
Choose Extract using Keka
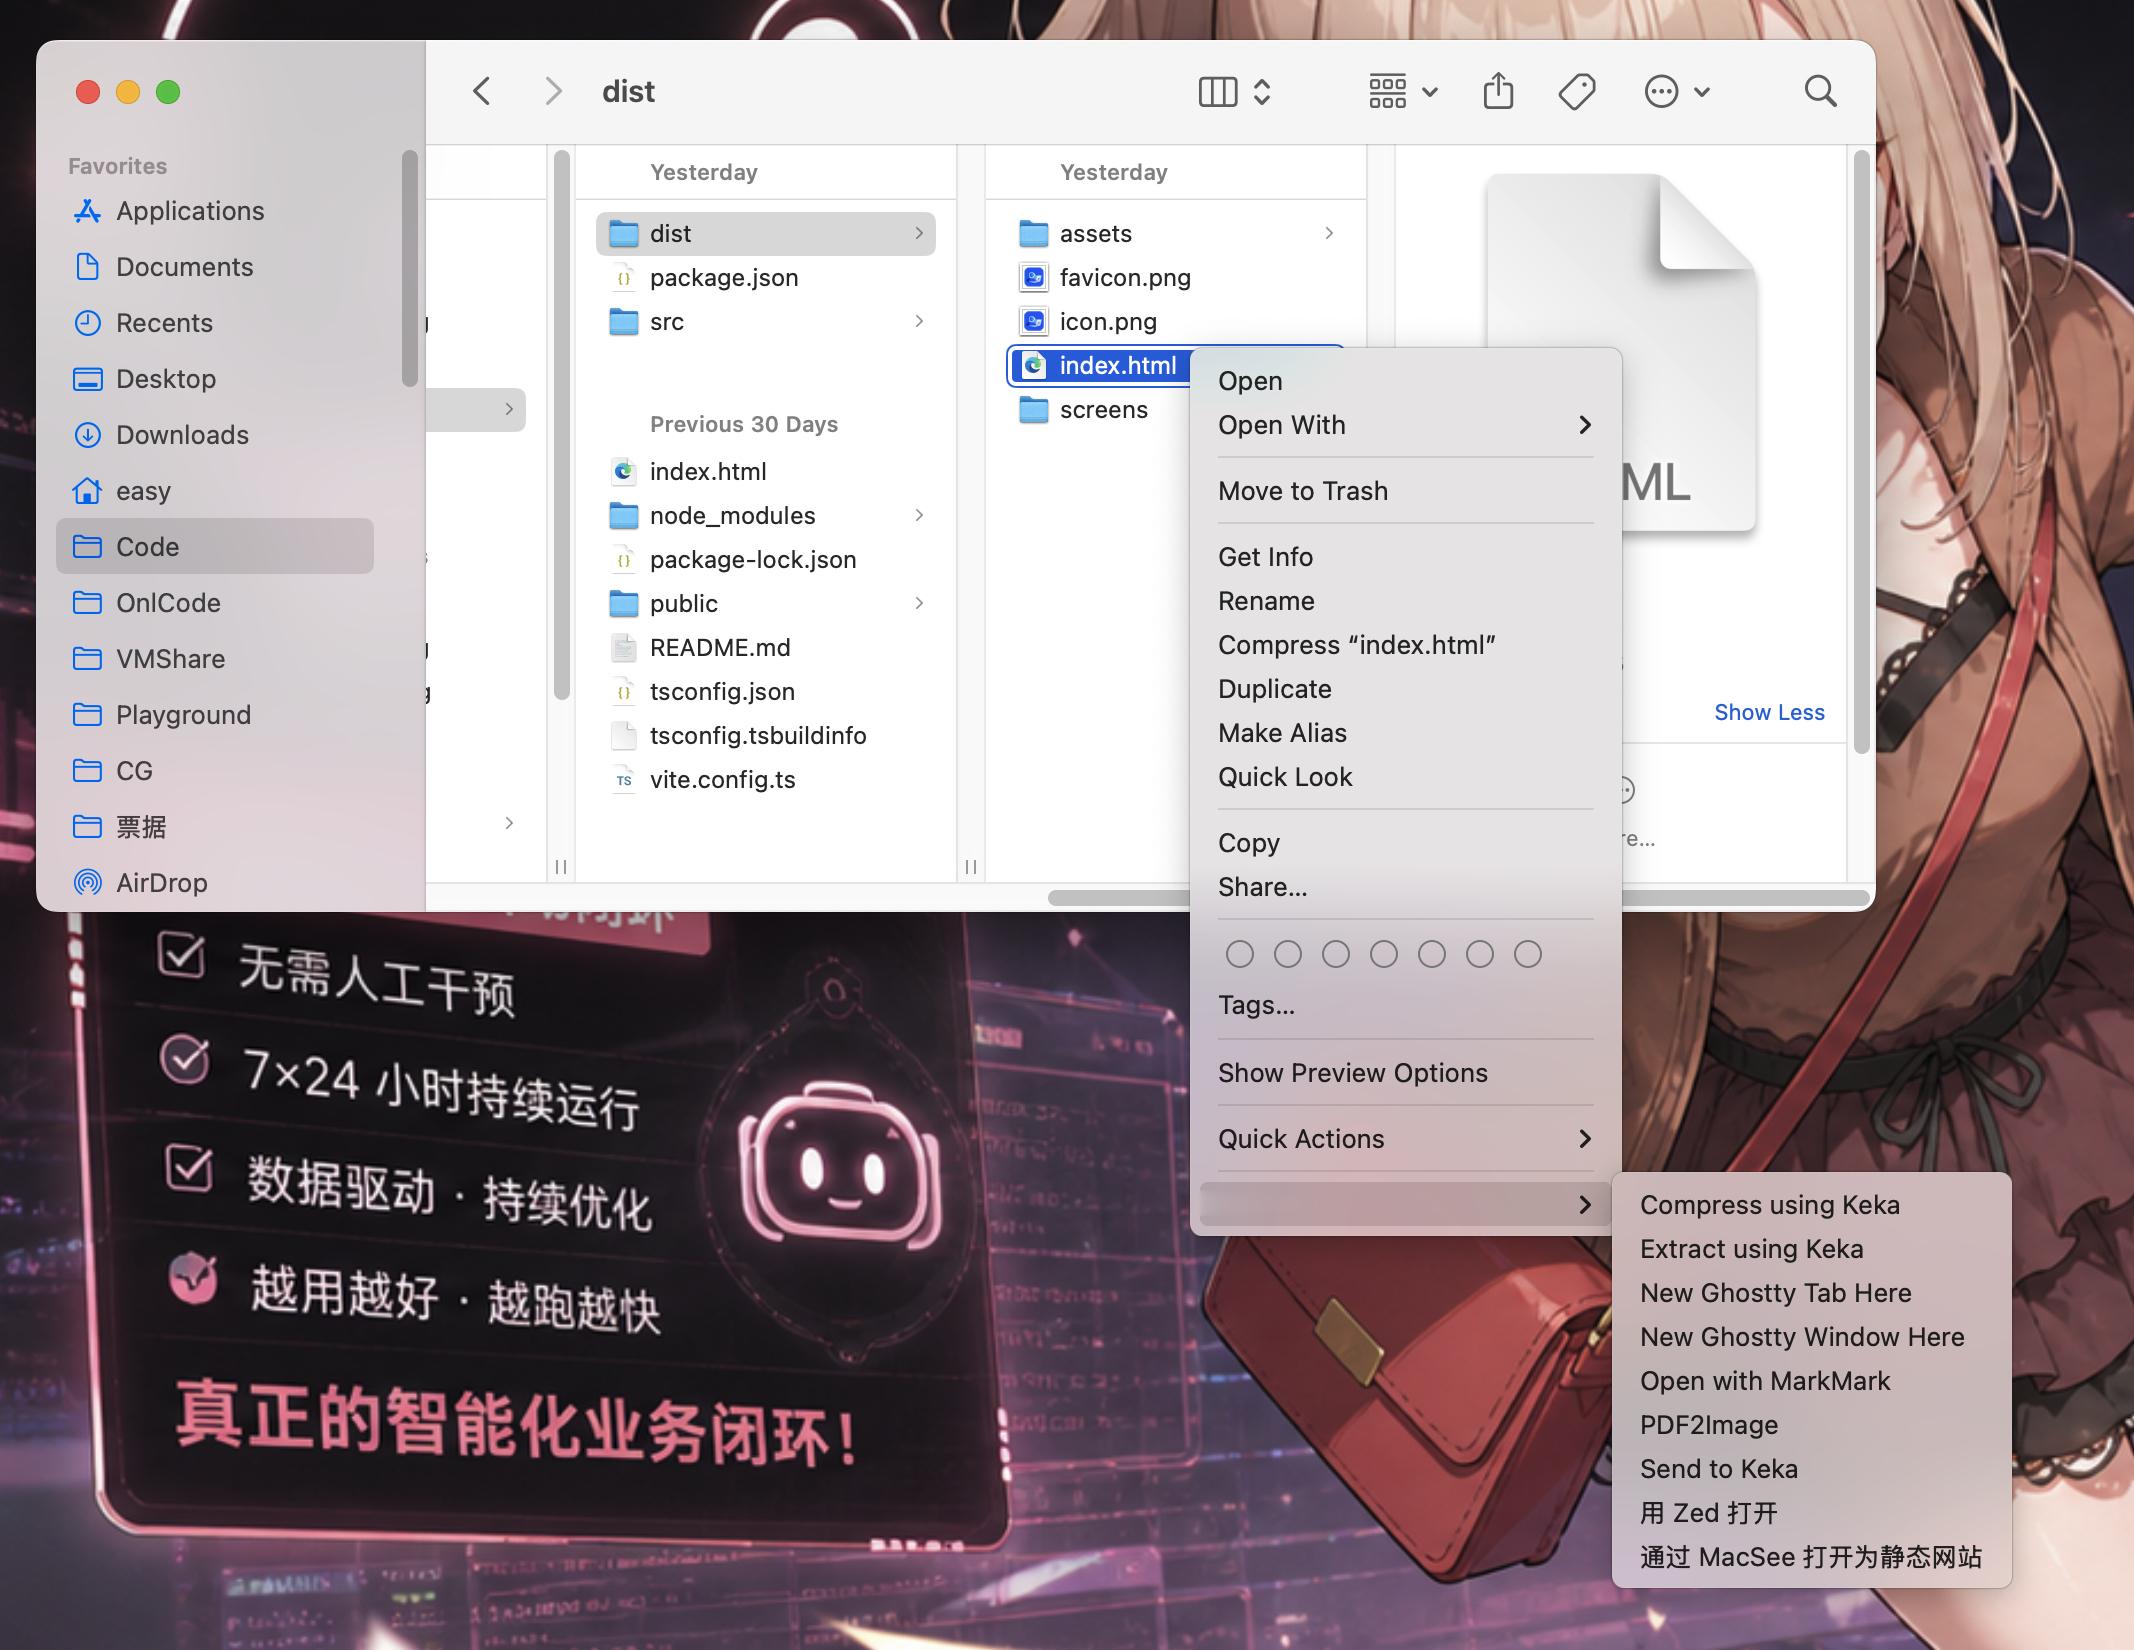tap(1811, 1249)
